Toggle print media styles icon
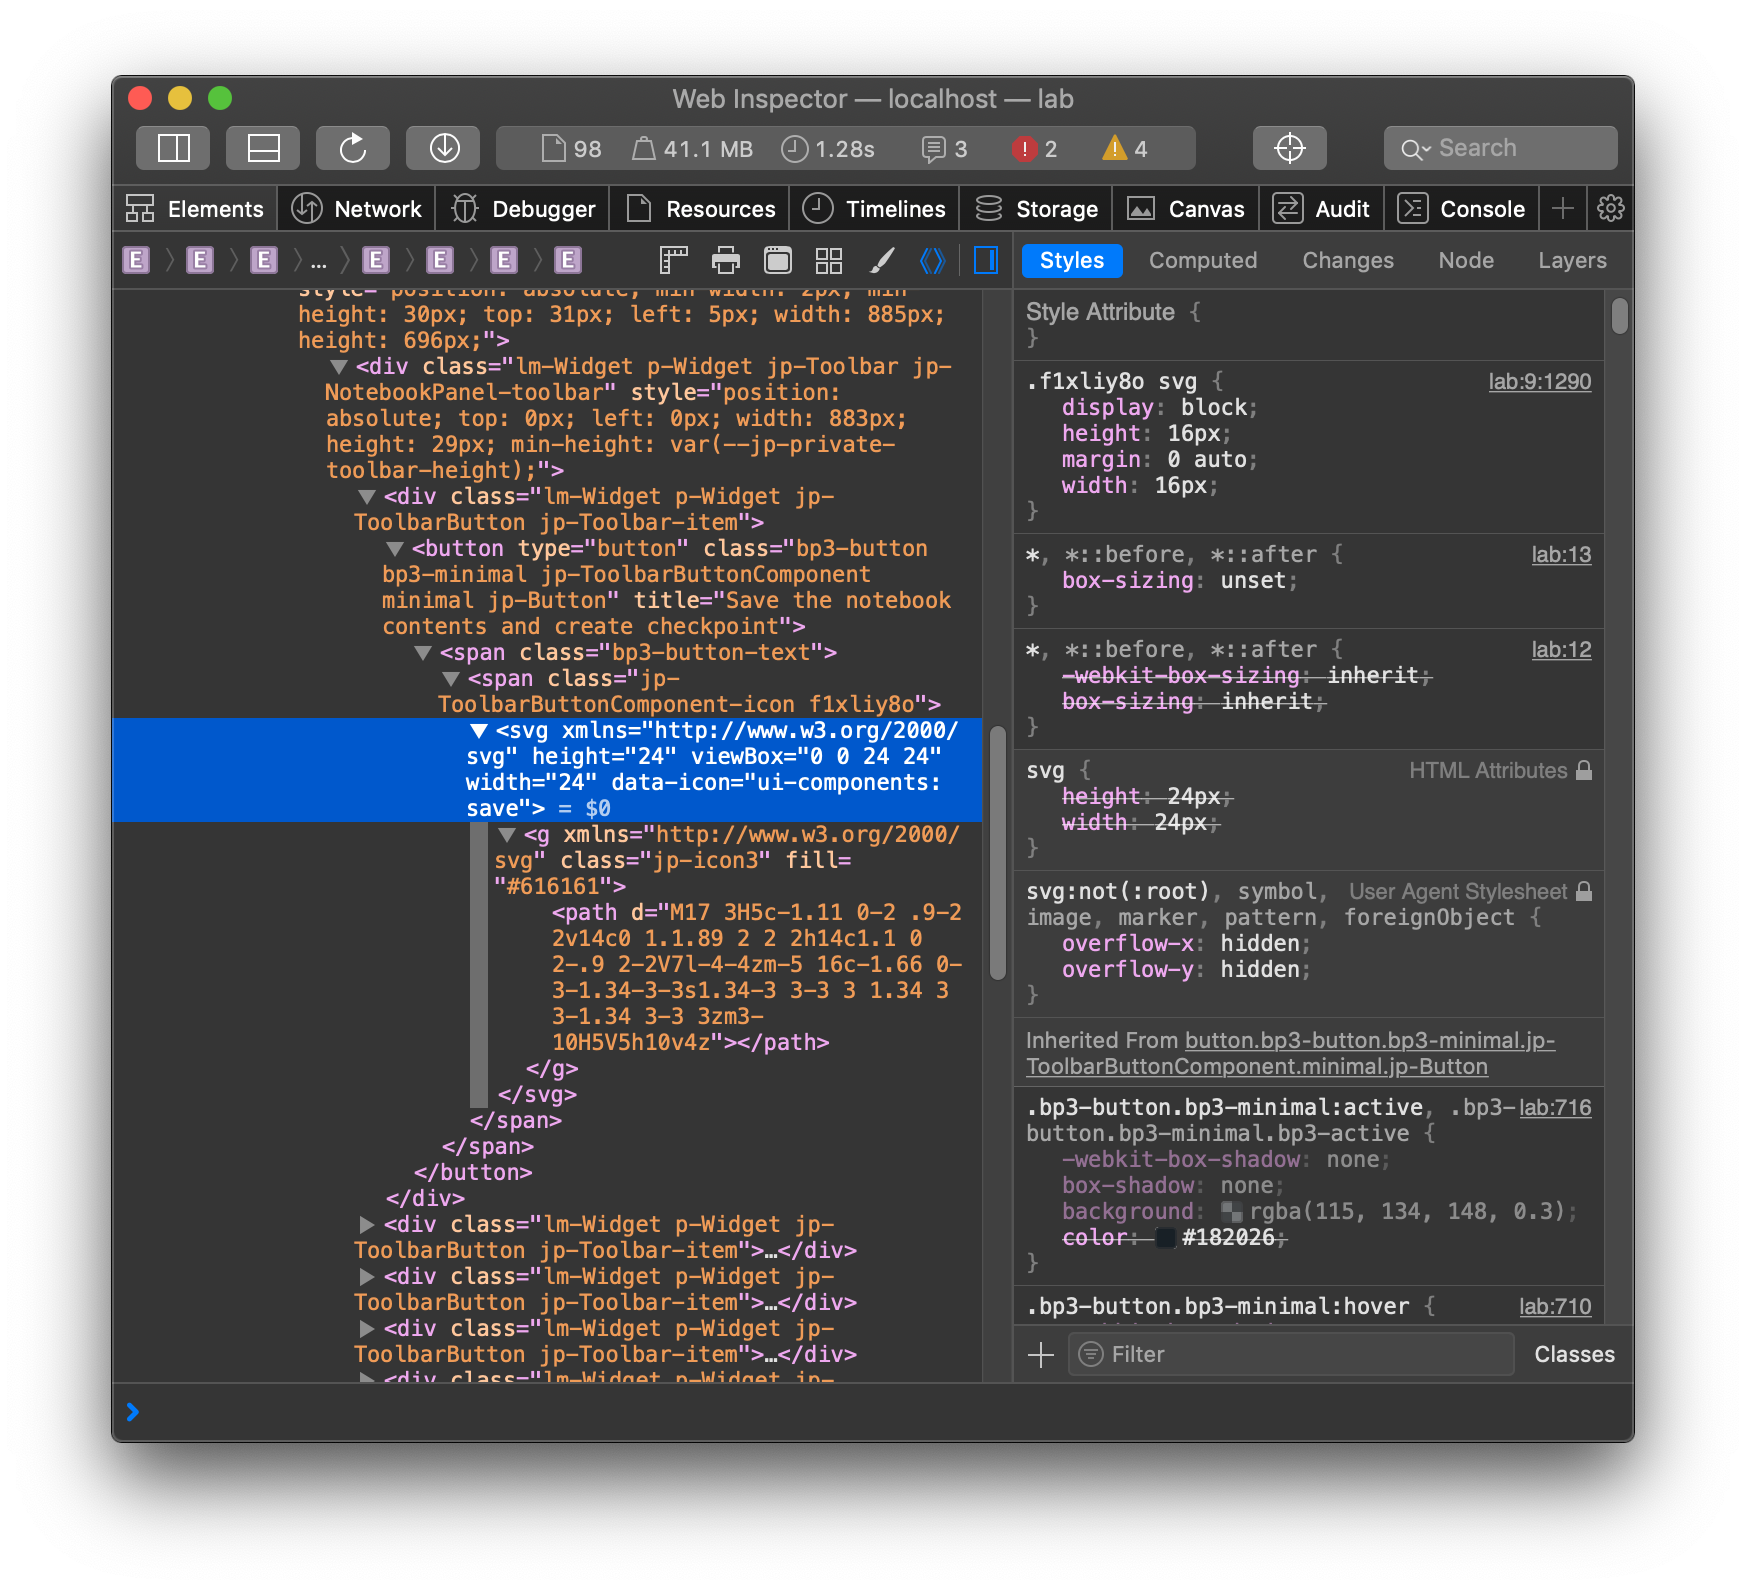1746x1590 pixels. [x=726, y=260]
